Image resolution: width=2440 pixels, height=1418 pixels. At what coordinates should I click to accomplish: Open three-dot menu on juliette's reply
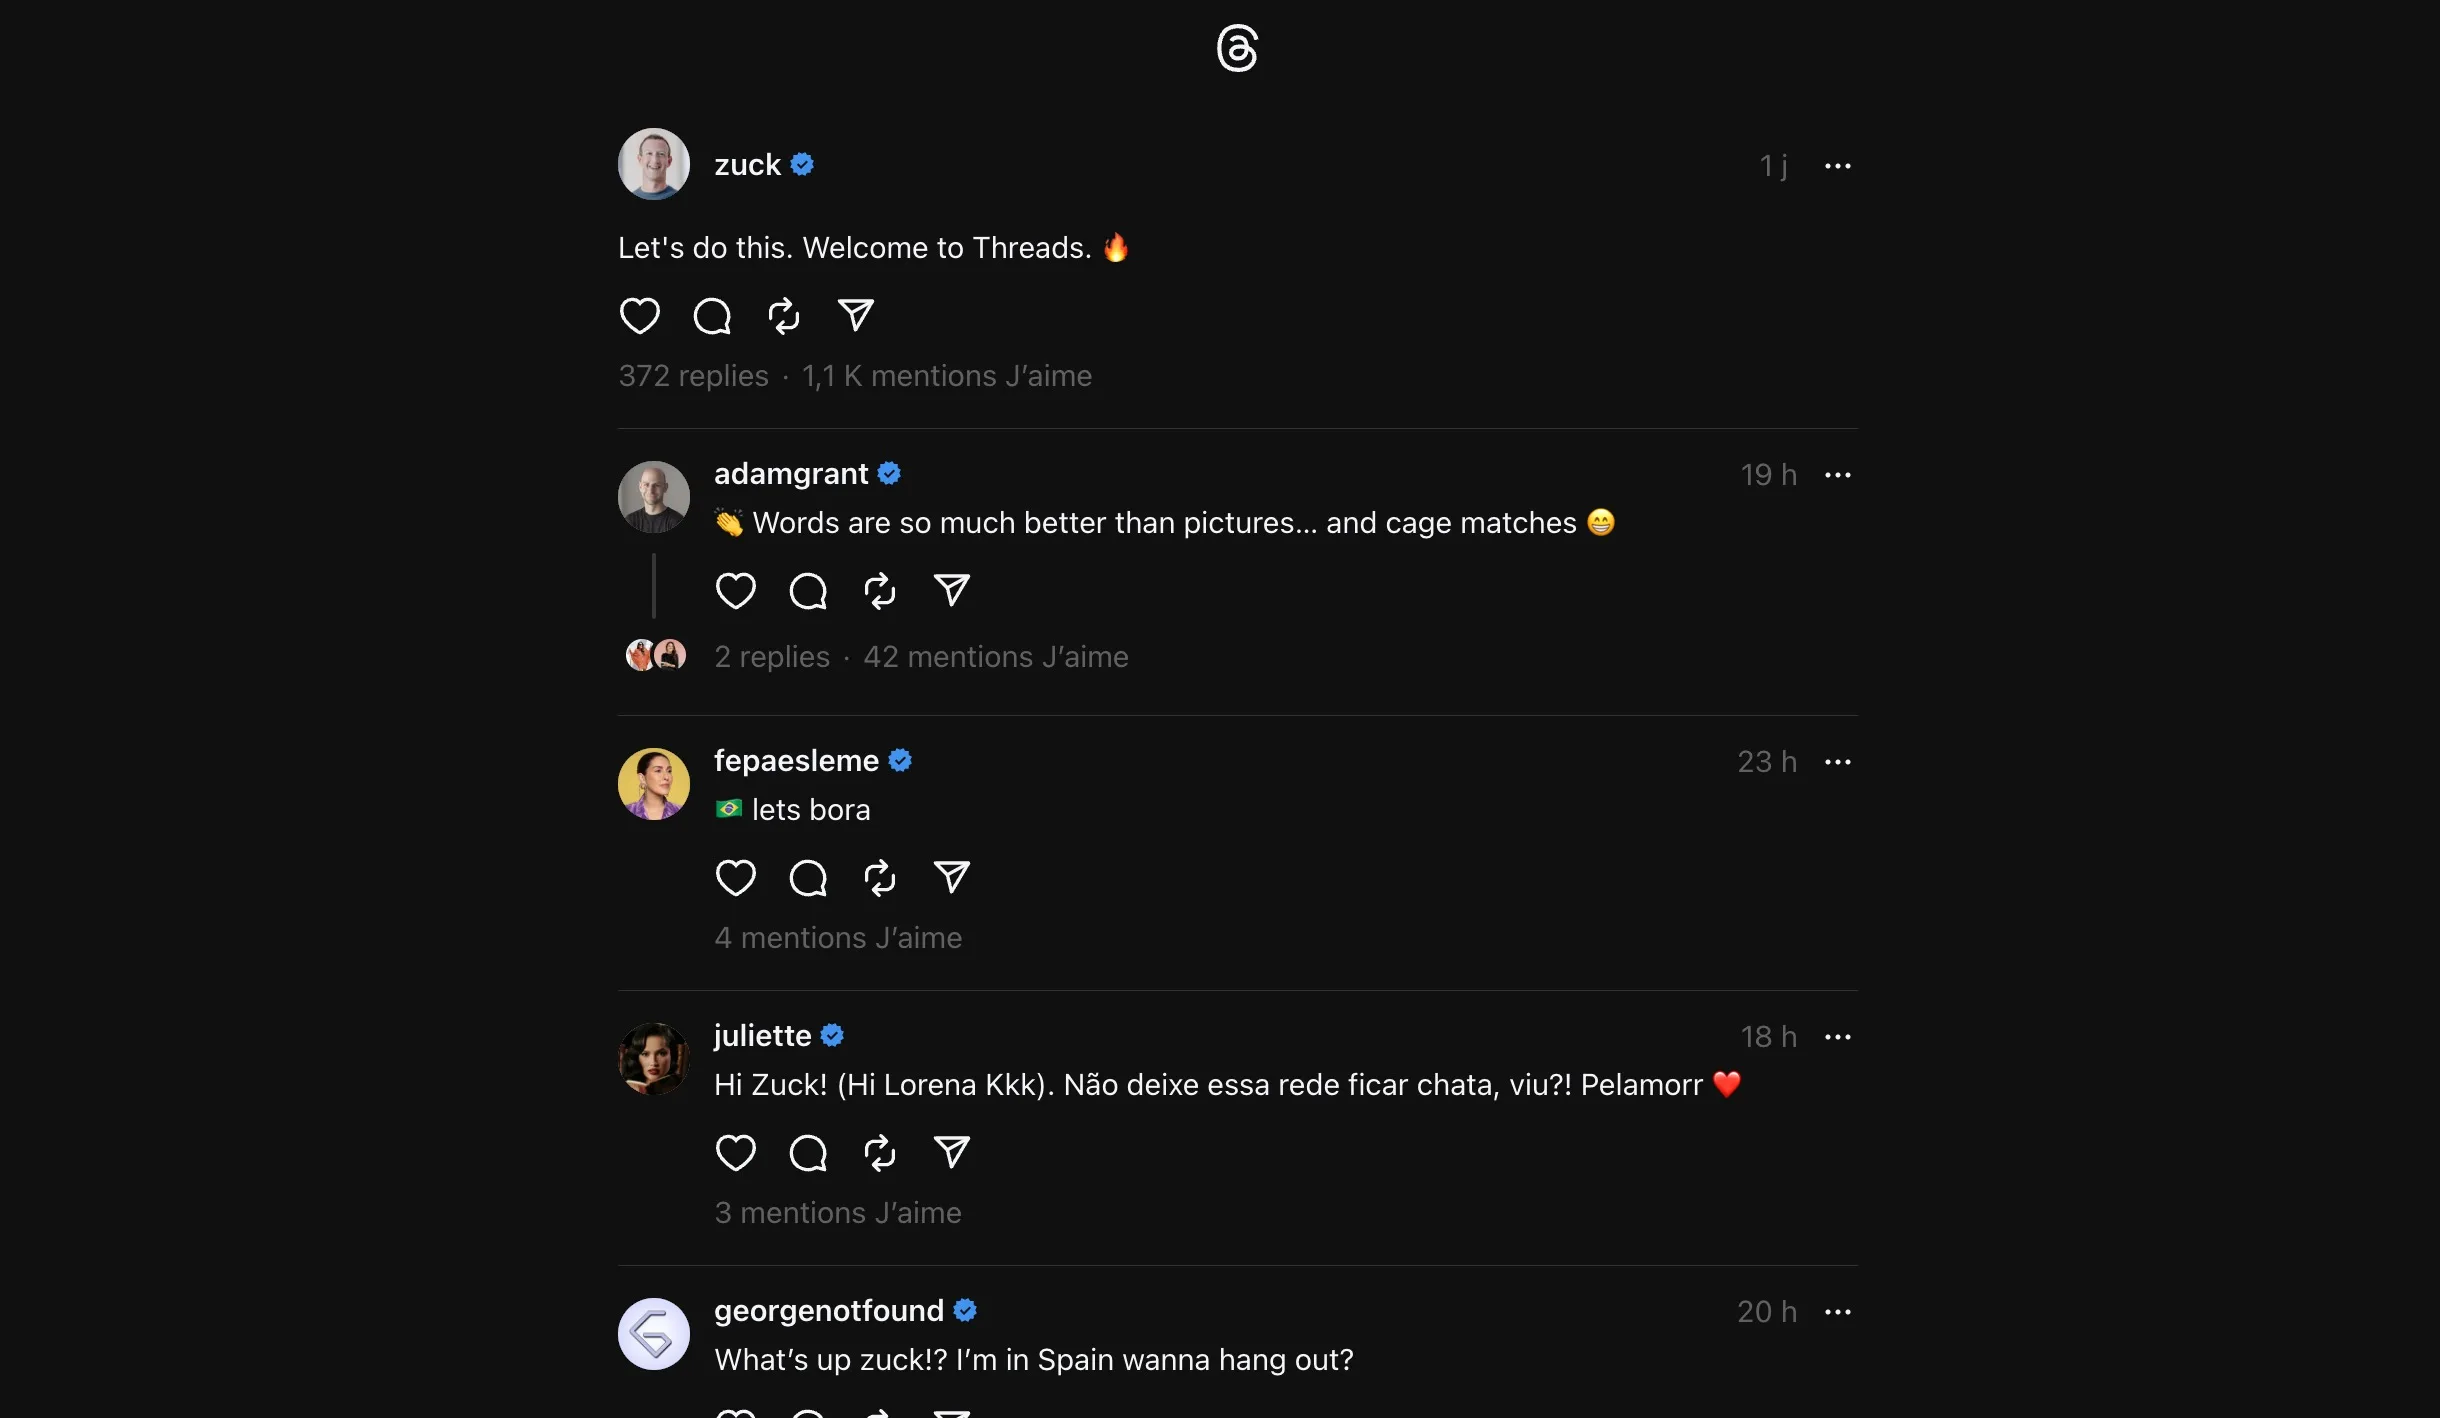click(x=1837, y=1037)
